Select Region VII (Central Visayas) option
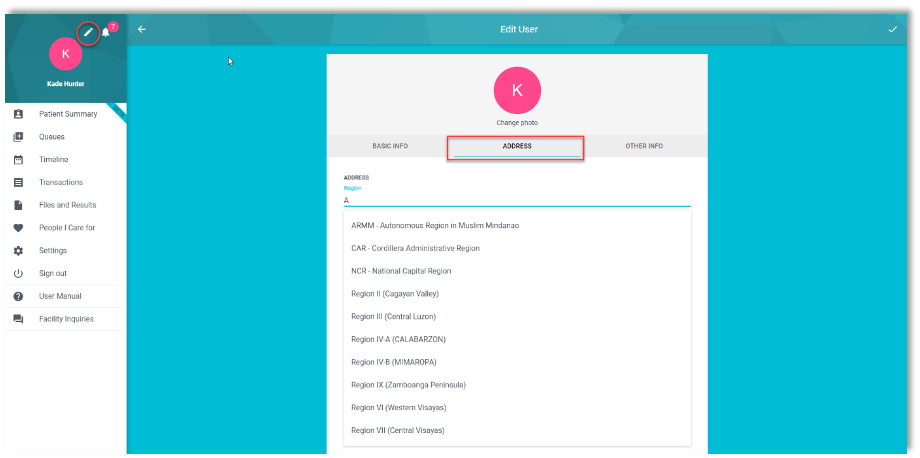This screenshot has height=458, width=920. tap(398, 430)
